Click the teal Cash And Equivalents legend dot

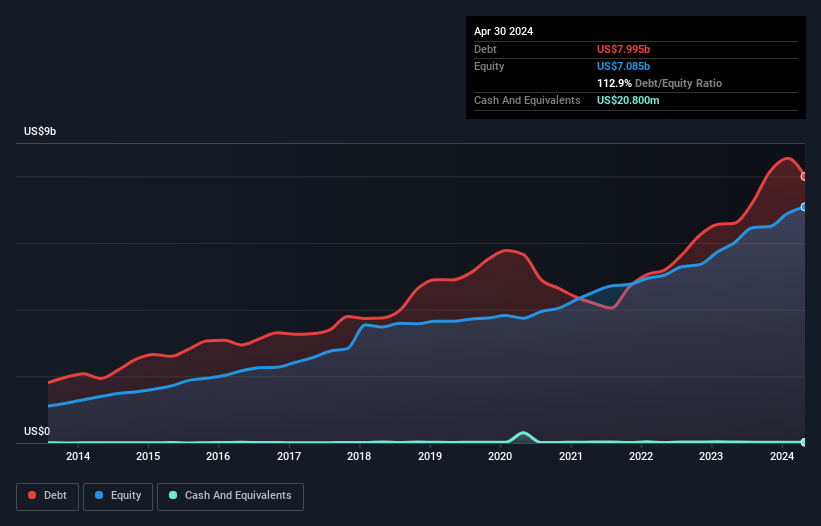point(173,495)
